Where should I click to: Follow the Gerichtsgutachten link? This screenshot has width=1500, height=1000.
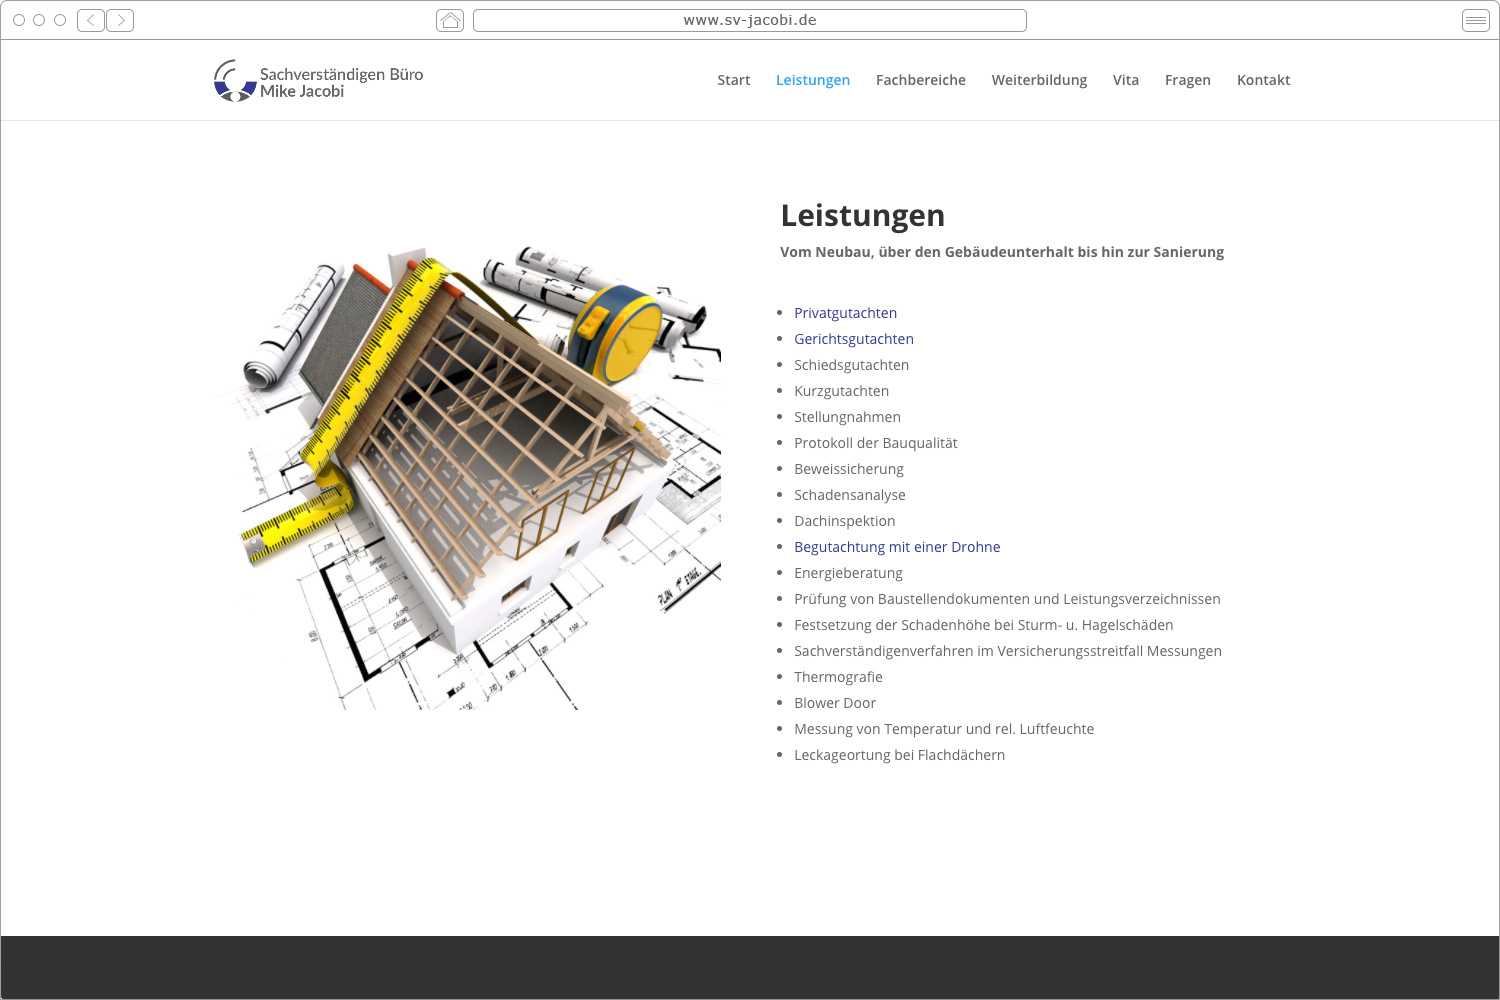click(x=854, y=339)
